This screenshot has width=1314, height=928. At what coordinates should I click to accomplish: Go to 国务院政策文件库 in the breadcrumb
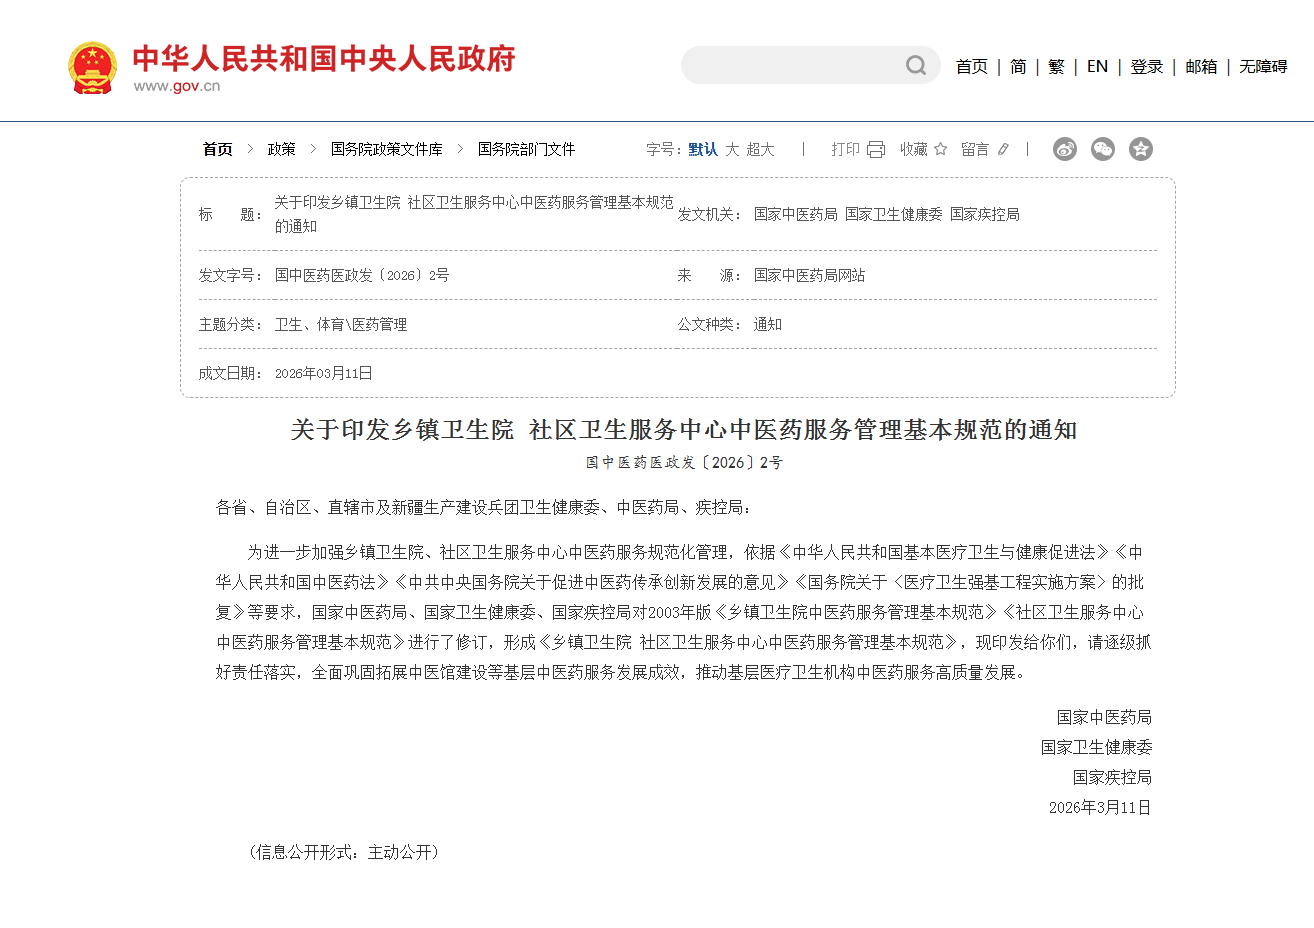pos(386,149)
